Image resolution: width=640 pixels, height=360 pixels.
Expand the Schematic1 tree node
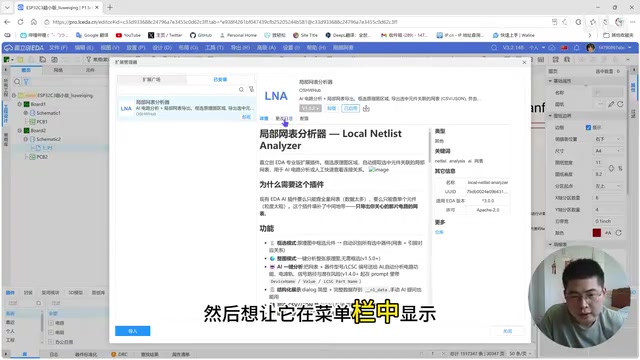coord(26,113)
